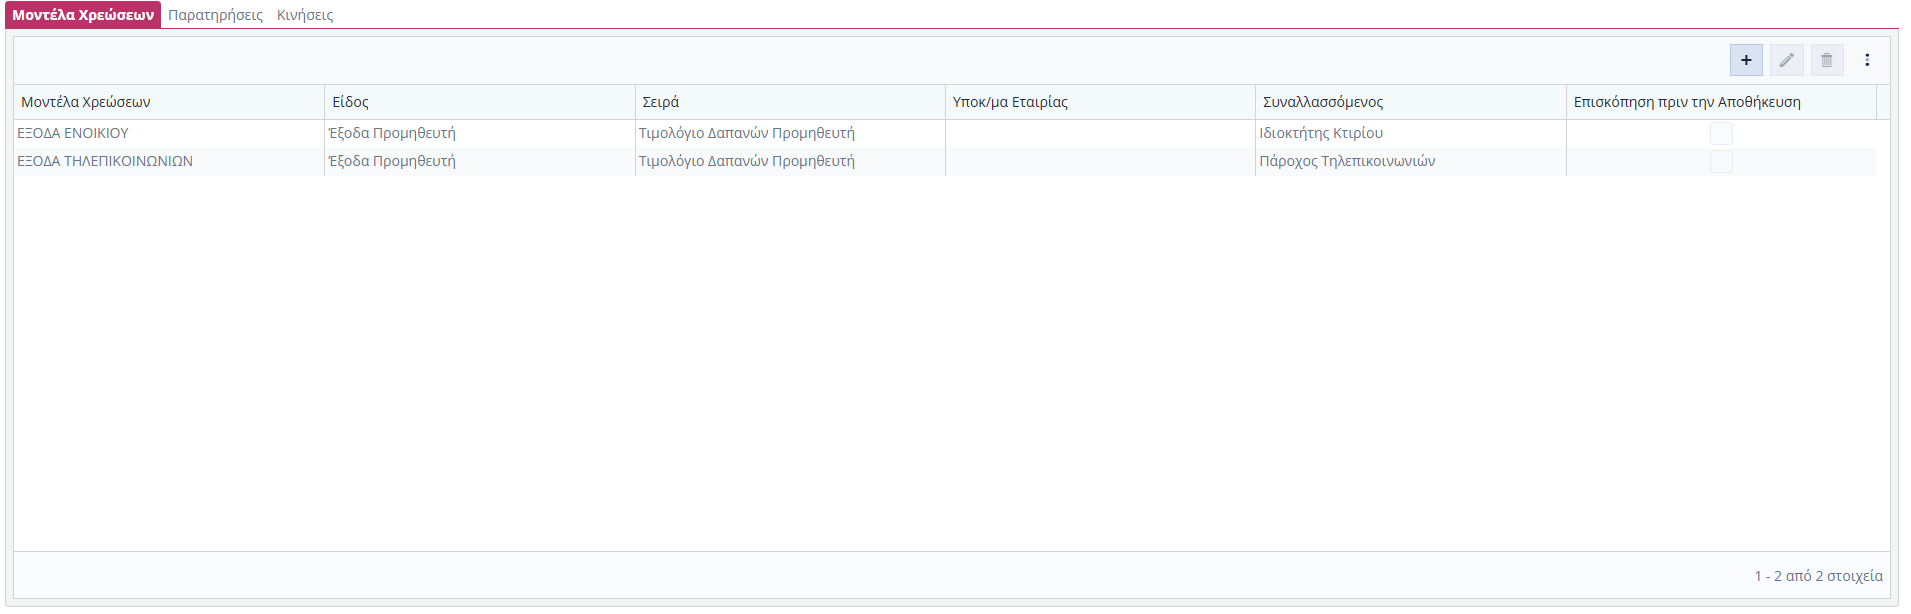Sort by Είδος column header
Screen dimensions: 1911x614
tap(351, 102)
